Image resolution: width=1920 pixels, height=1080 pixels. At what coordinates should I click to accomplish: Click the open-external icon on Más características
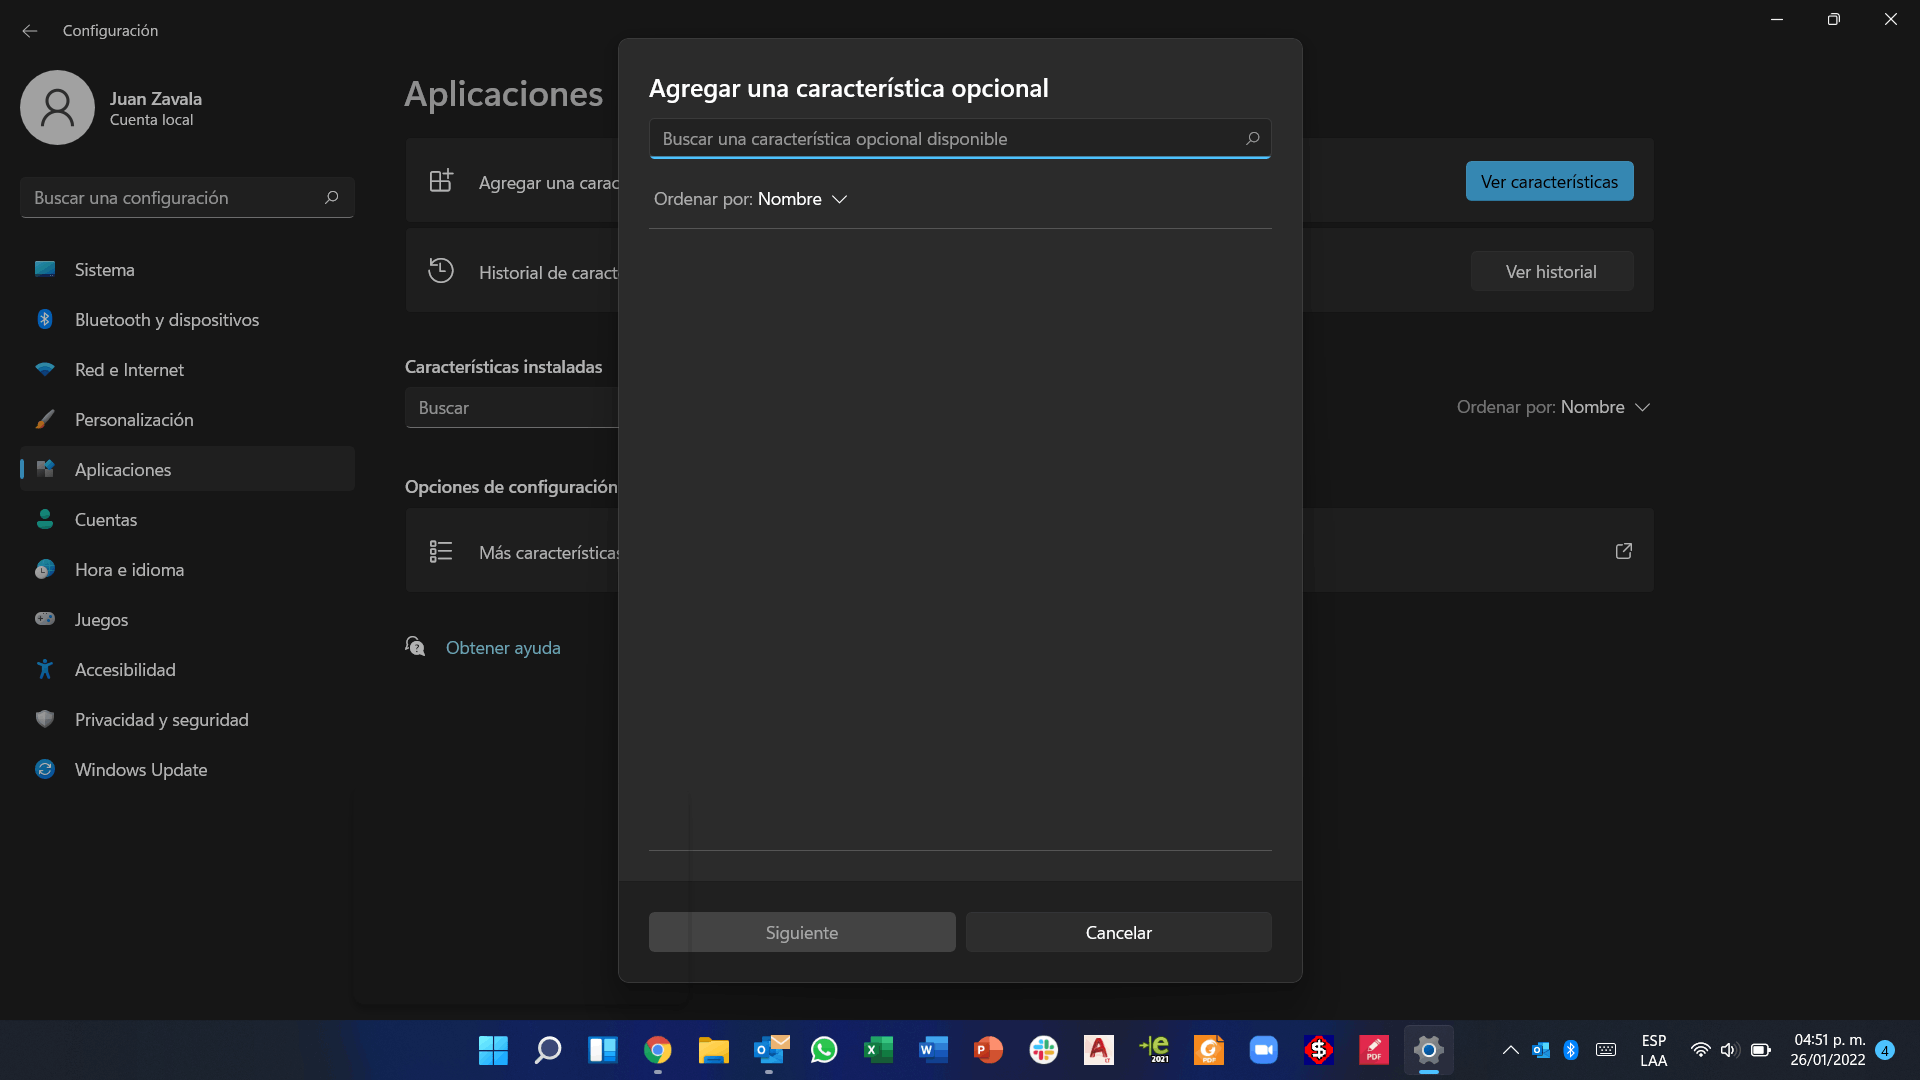(x=1623, y=551)
